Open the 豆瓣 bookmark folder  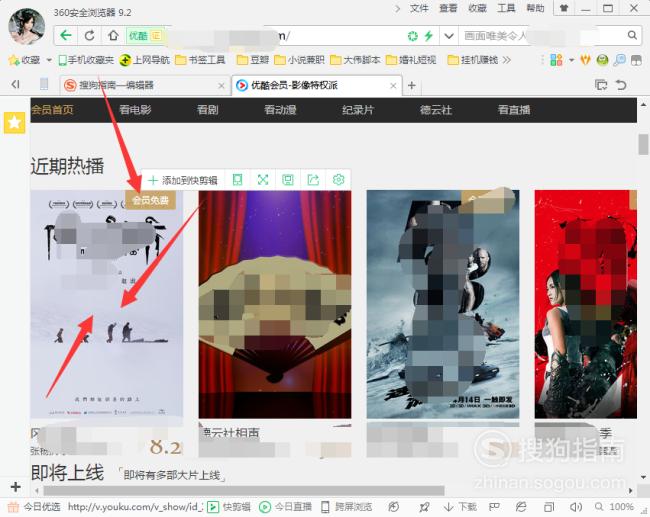(253, 61)
